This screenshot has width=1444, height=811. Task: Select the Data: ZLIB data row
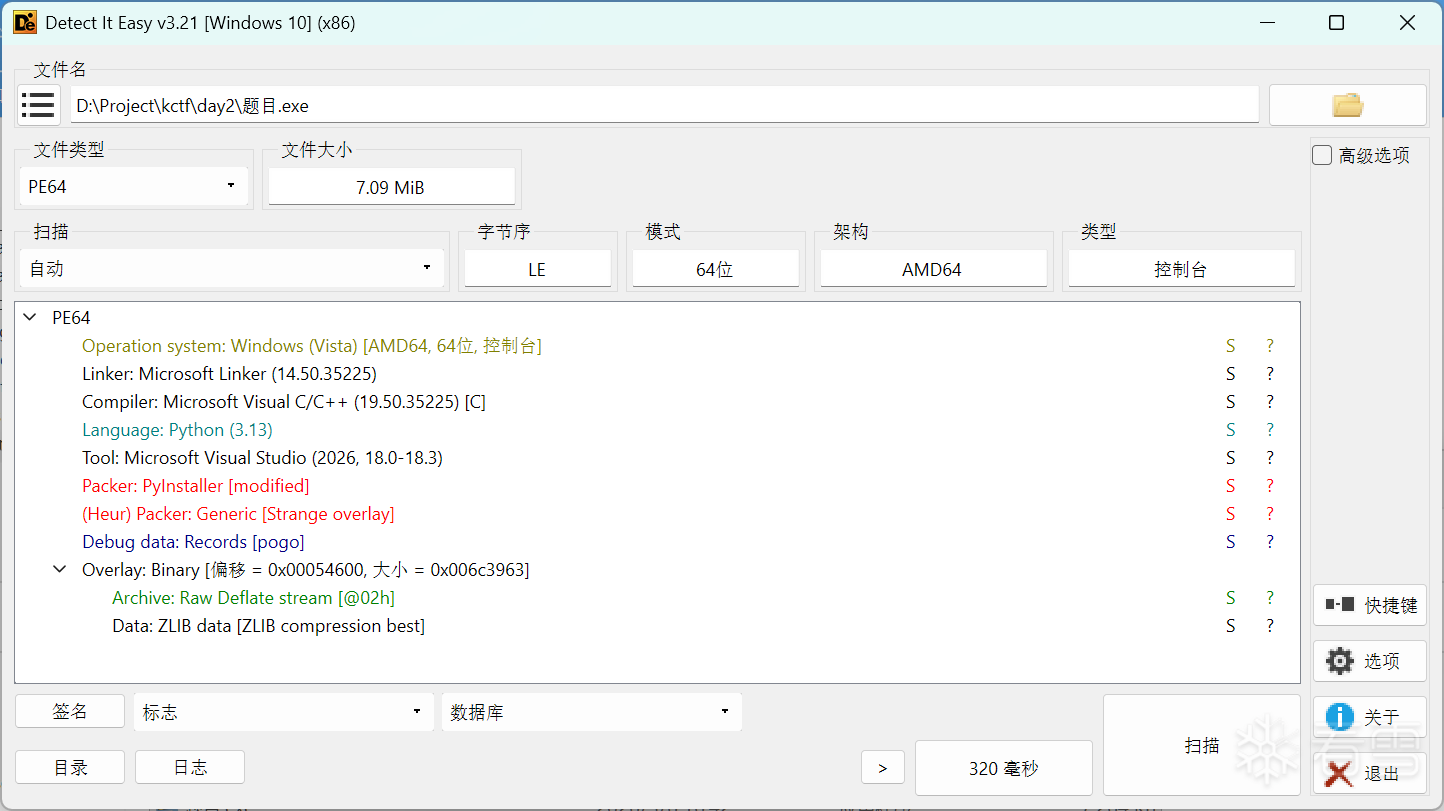pos(658,626)
